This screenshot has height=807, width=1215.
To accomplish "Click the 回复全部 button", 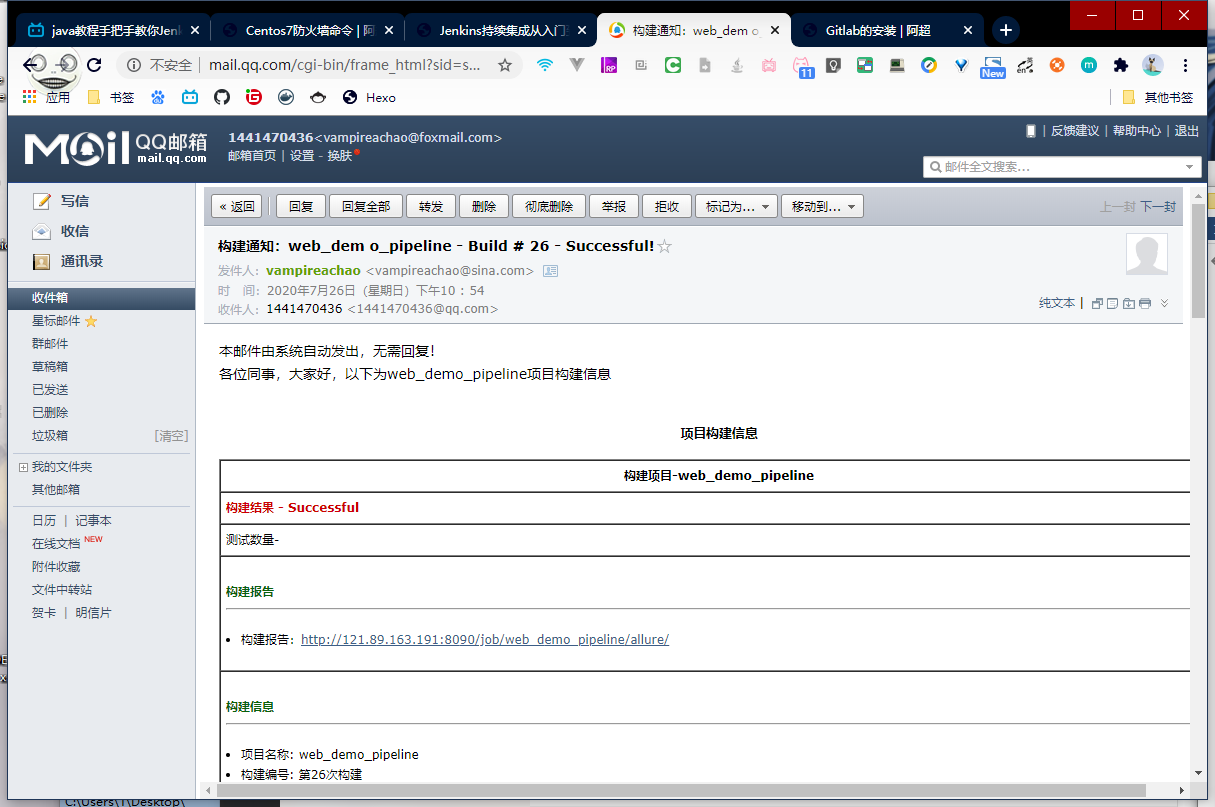I will coord(365,207).
